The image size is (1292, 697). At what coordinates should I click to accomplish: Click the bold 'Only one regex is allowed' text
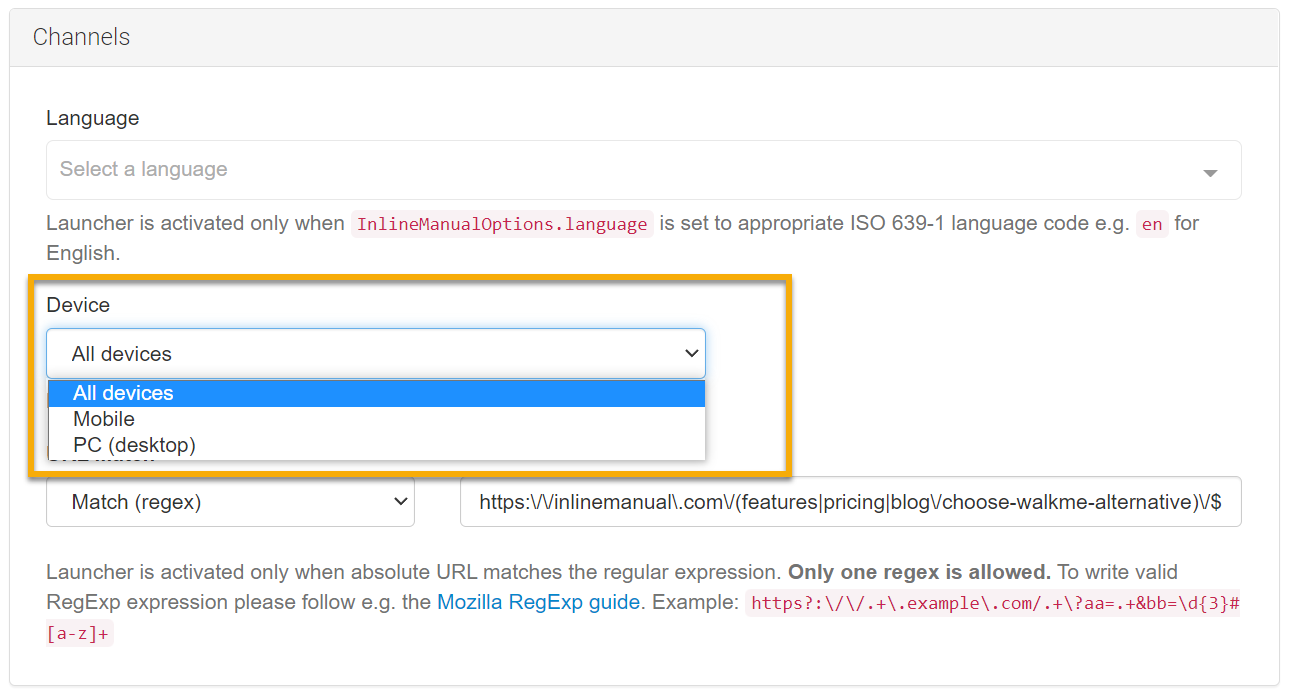[x=919, y=572]
